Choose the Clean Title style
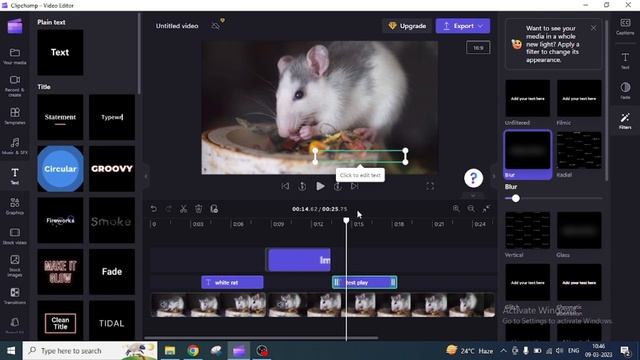This screenshot has width=640, height=360. (x=60, y=321)
